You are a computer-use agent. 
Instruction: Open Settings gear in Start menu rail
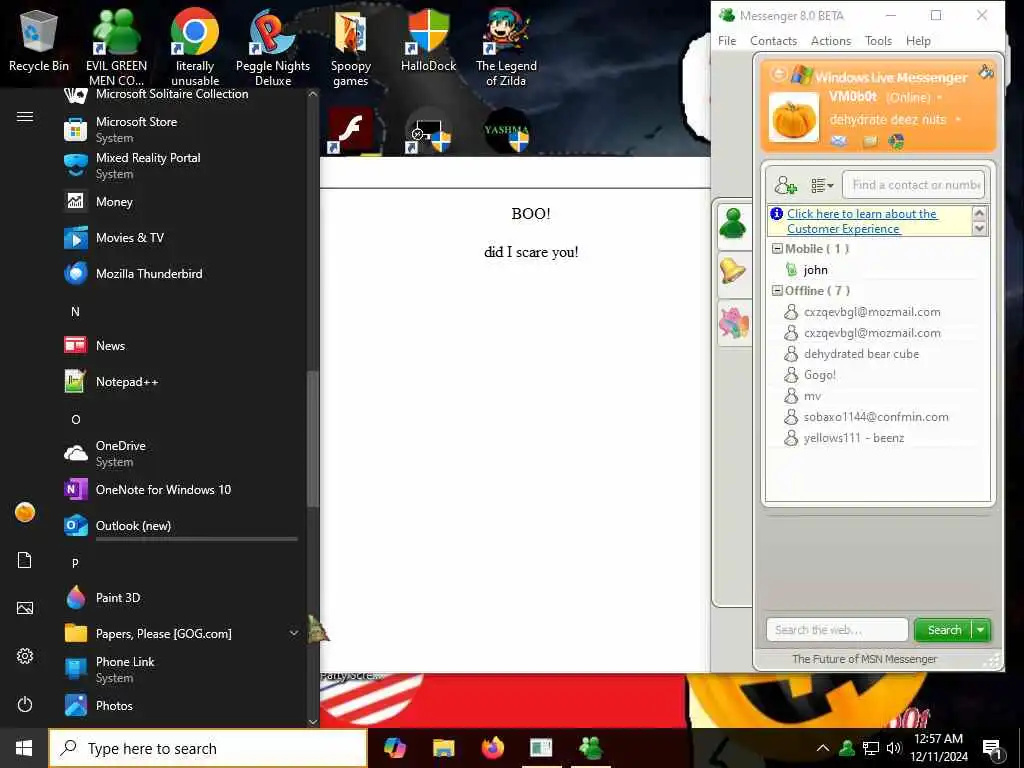pyautogui.click(x=25, y=656)
